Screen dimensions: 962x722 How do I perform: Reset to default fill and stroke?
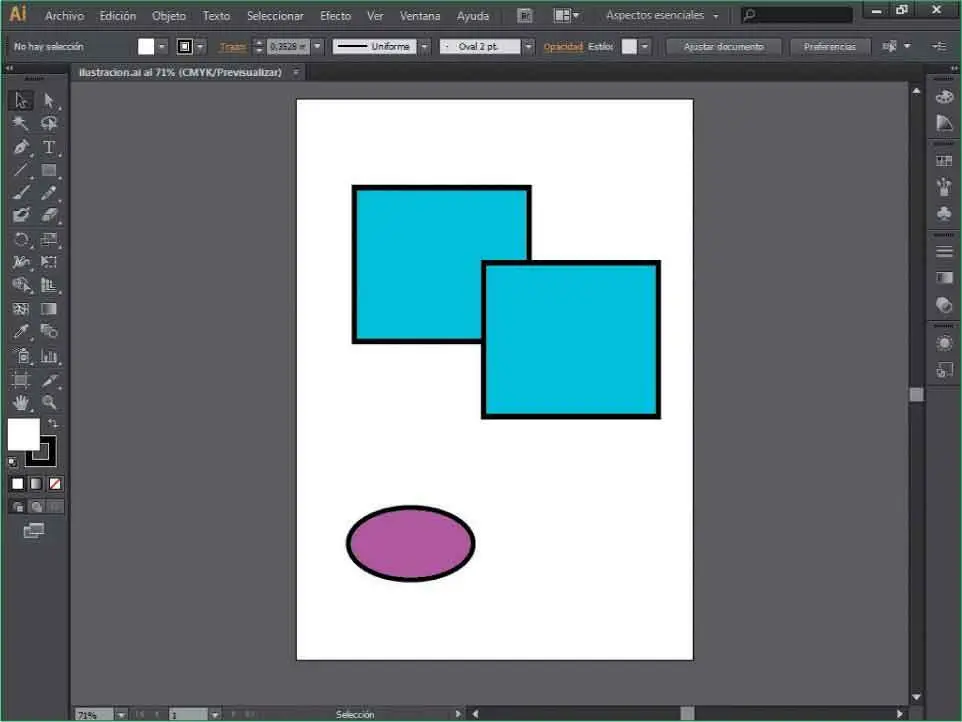[x=13, y=462]
